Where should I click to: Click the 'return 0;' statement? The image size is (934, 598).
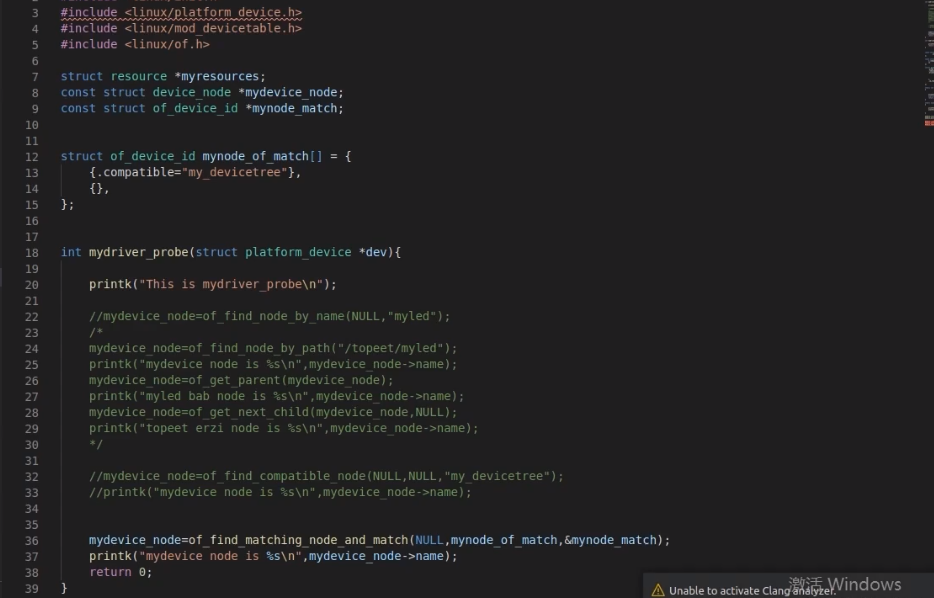click(121, 572)
